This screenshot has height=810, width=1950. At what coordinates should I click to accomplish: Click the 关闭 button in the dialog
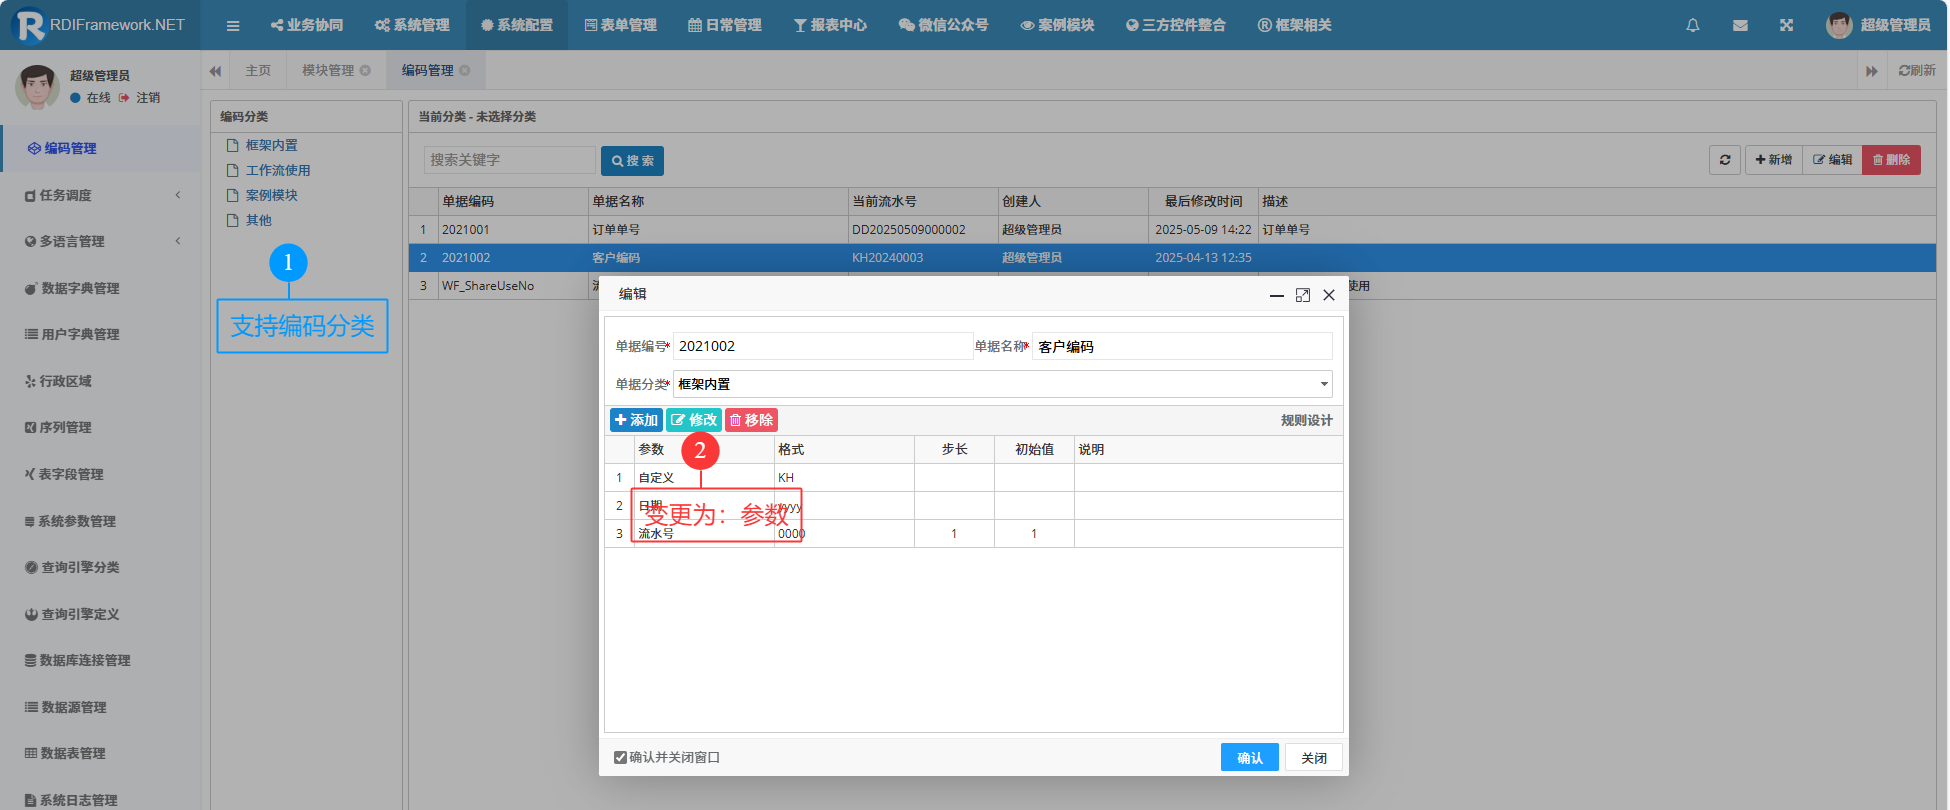click(x=1314, y=758)
